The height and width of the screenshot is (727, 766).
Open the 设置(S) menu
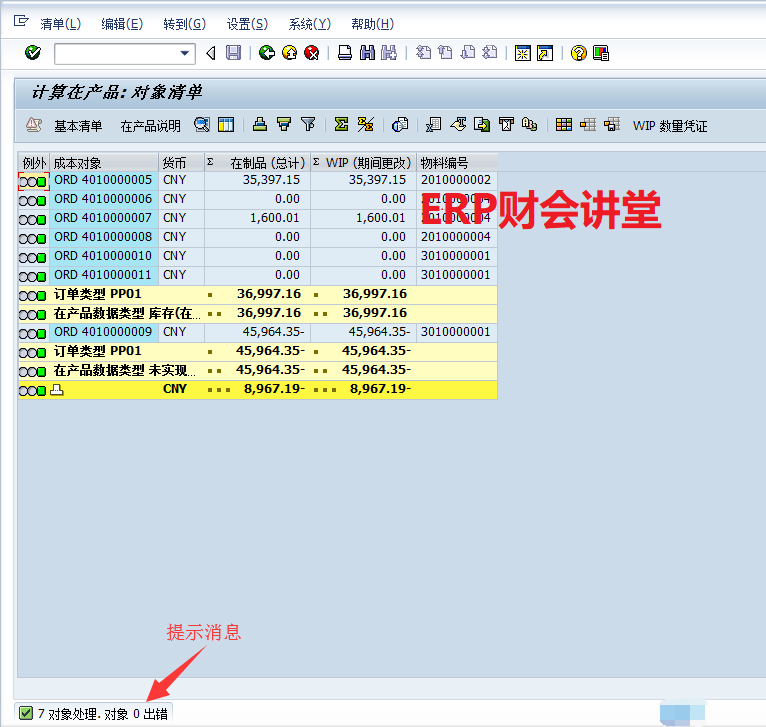(x=247, y=24)
